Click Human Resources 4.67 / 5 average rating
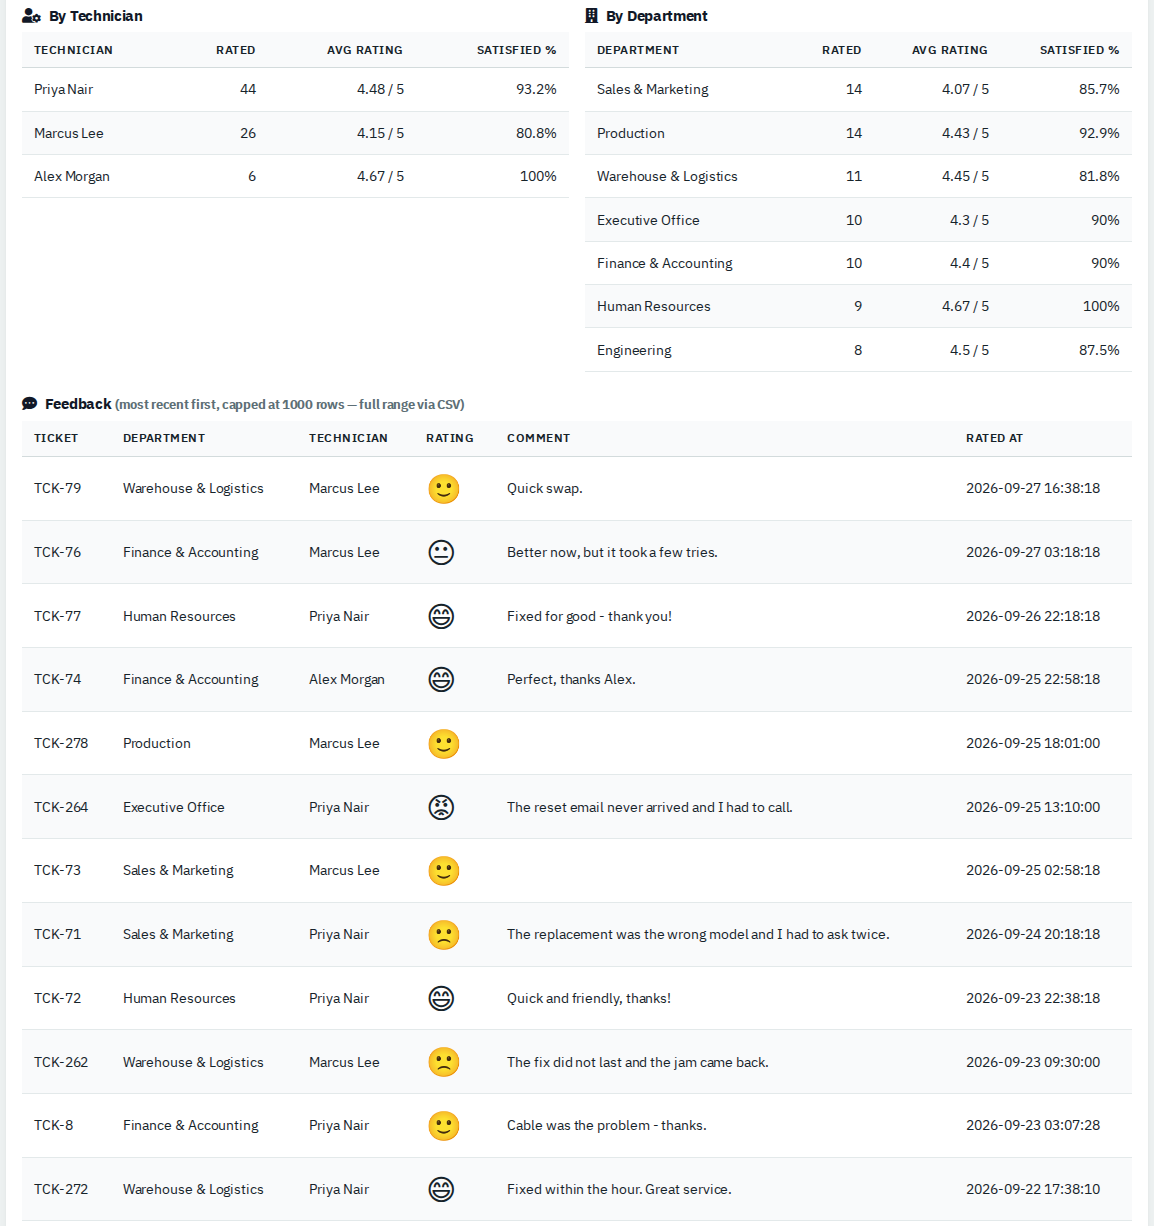 click(965, 306)
